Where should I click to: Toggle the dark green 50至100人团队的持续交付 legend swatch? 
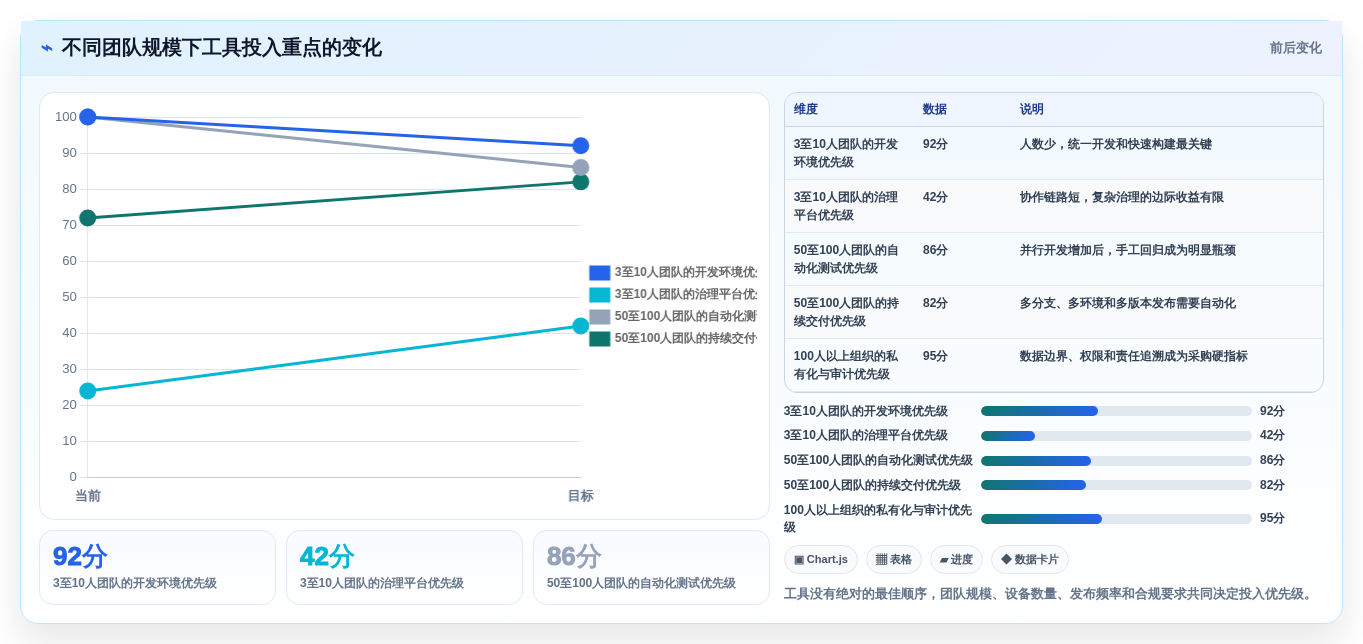599,339
